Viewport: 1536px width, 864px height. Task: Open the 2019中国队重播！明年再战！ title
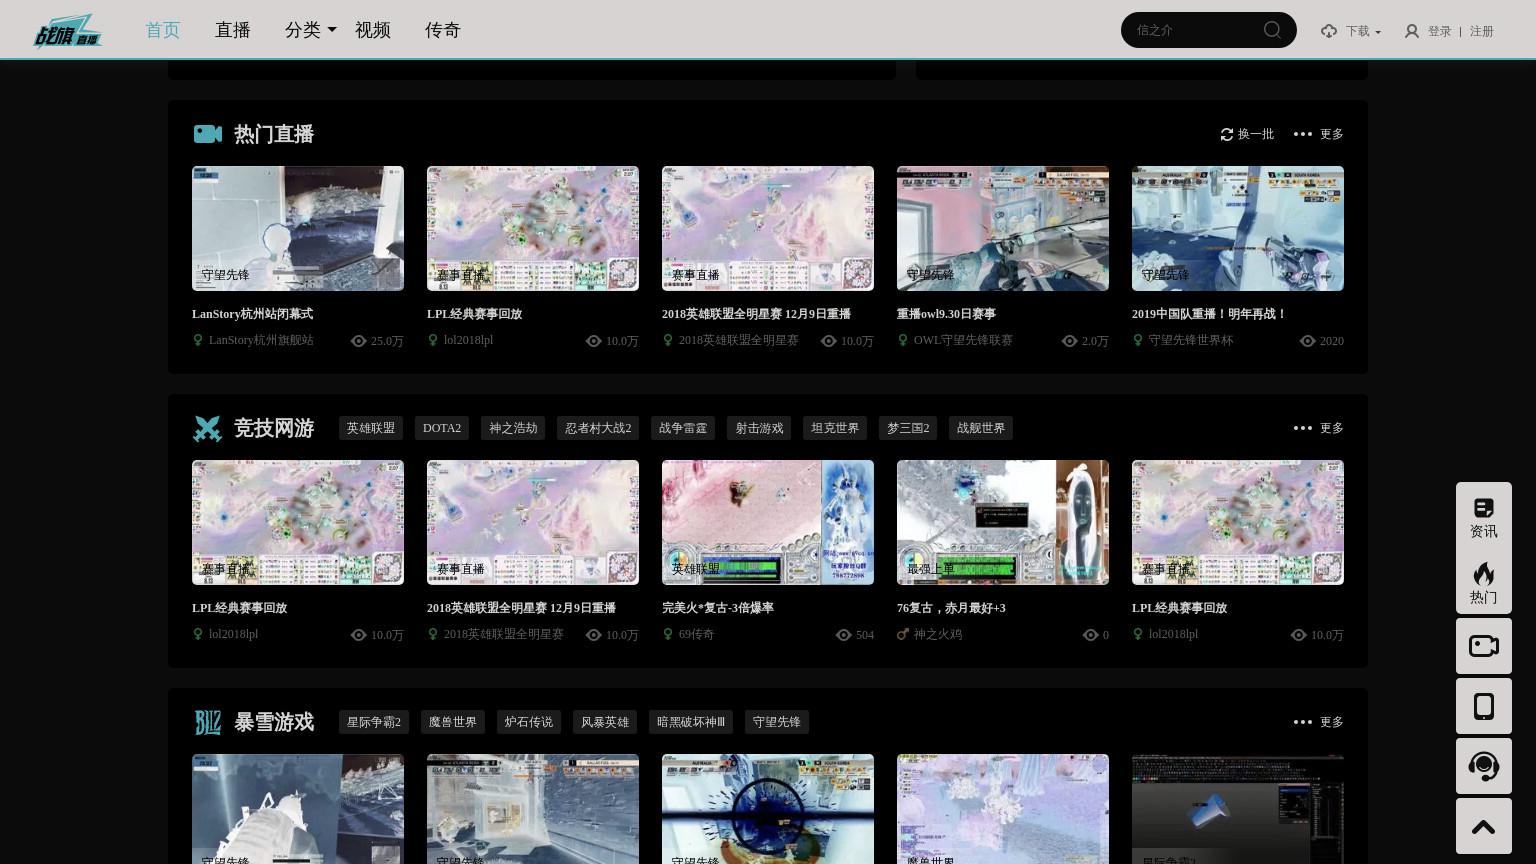[x=1209, y=314]
